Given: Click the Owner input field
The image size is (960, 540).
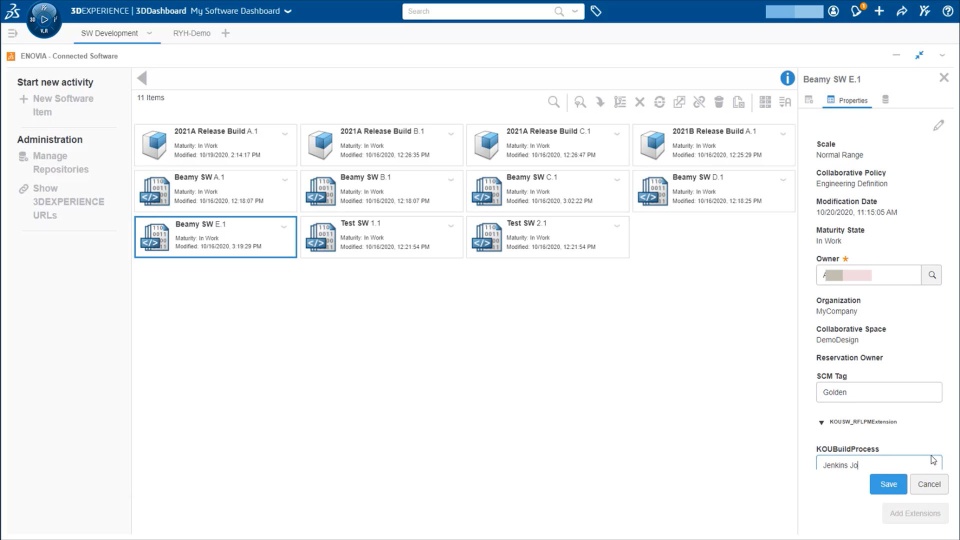Looking at the screenshot, I should 868,275.
